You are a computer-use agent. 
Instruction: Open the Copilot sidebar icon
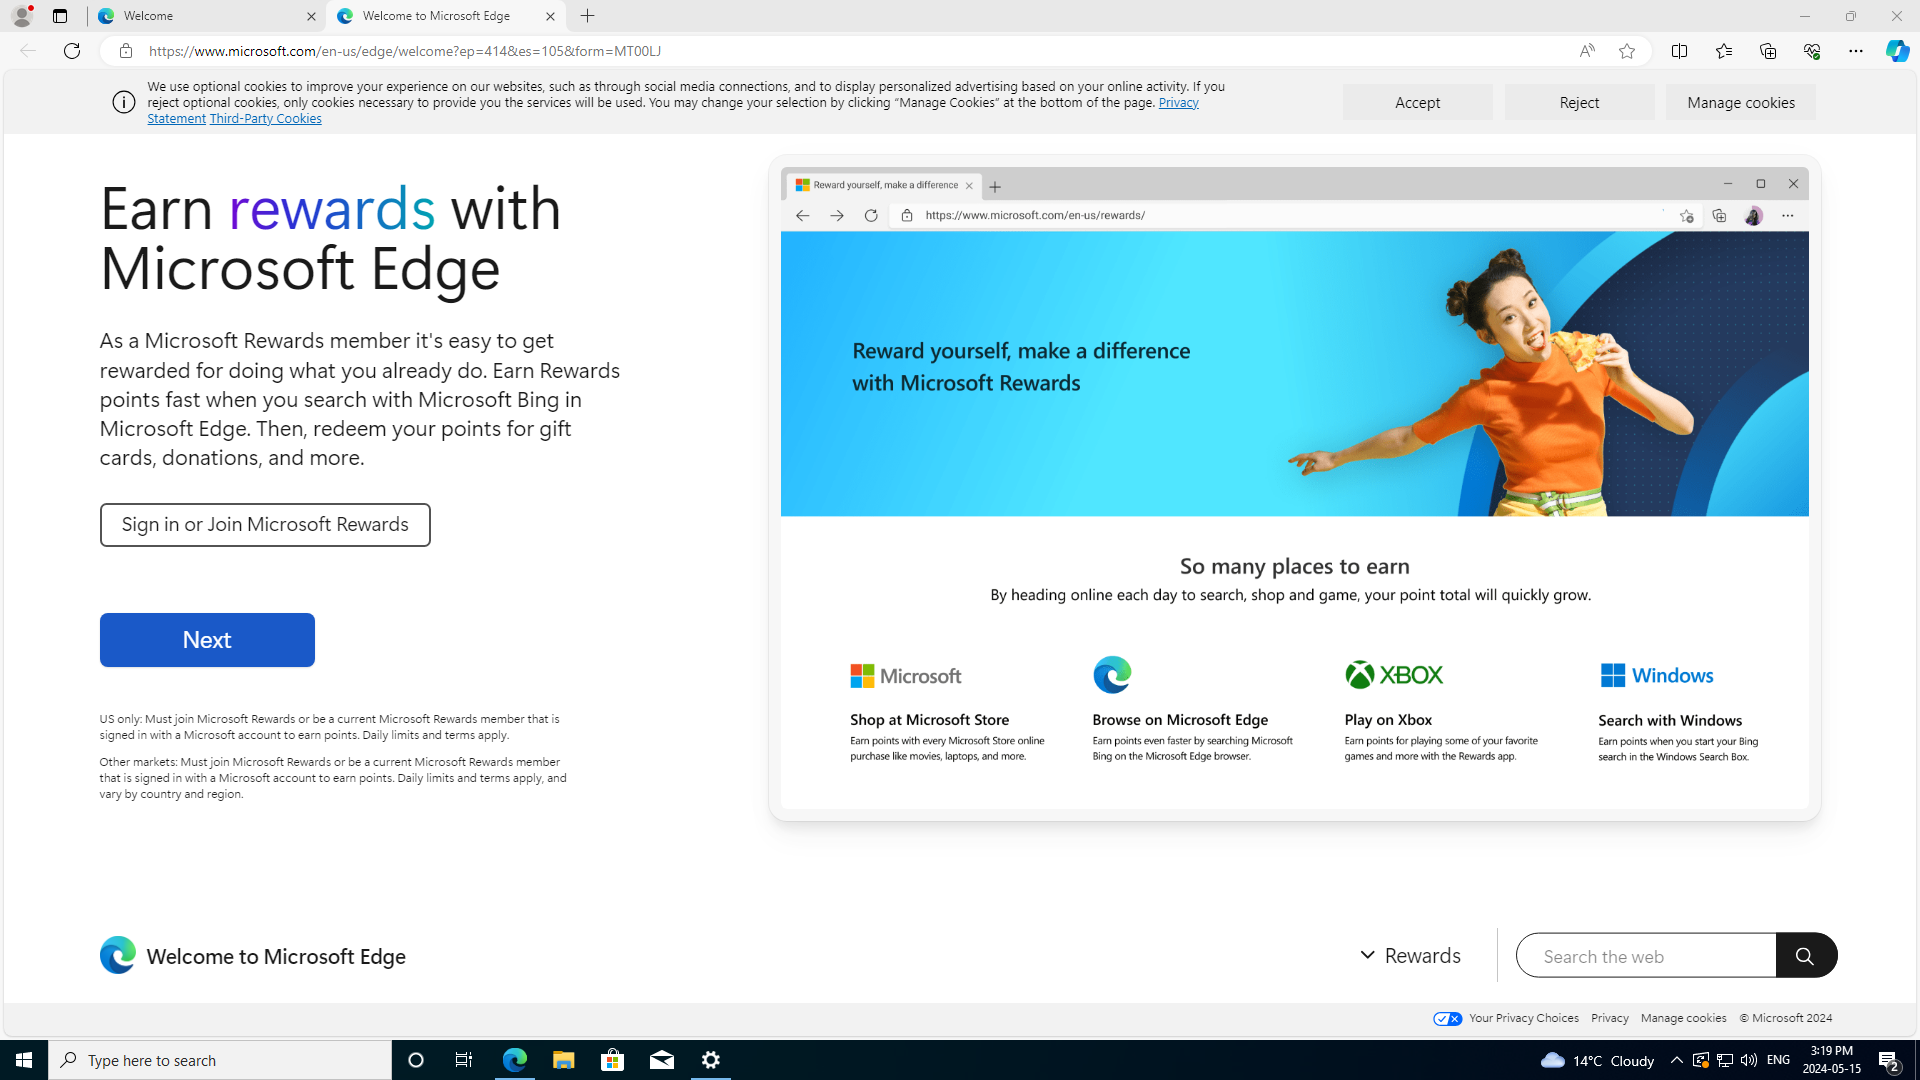[1897, 51]
